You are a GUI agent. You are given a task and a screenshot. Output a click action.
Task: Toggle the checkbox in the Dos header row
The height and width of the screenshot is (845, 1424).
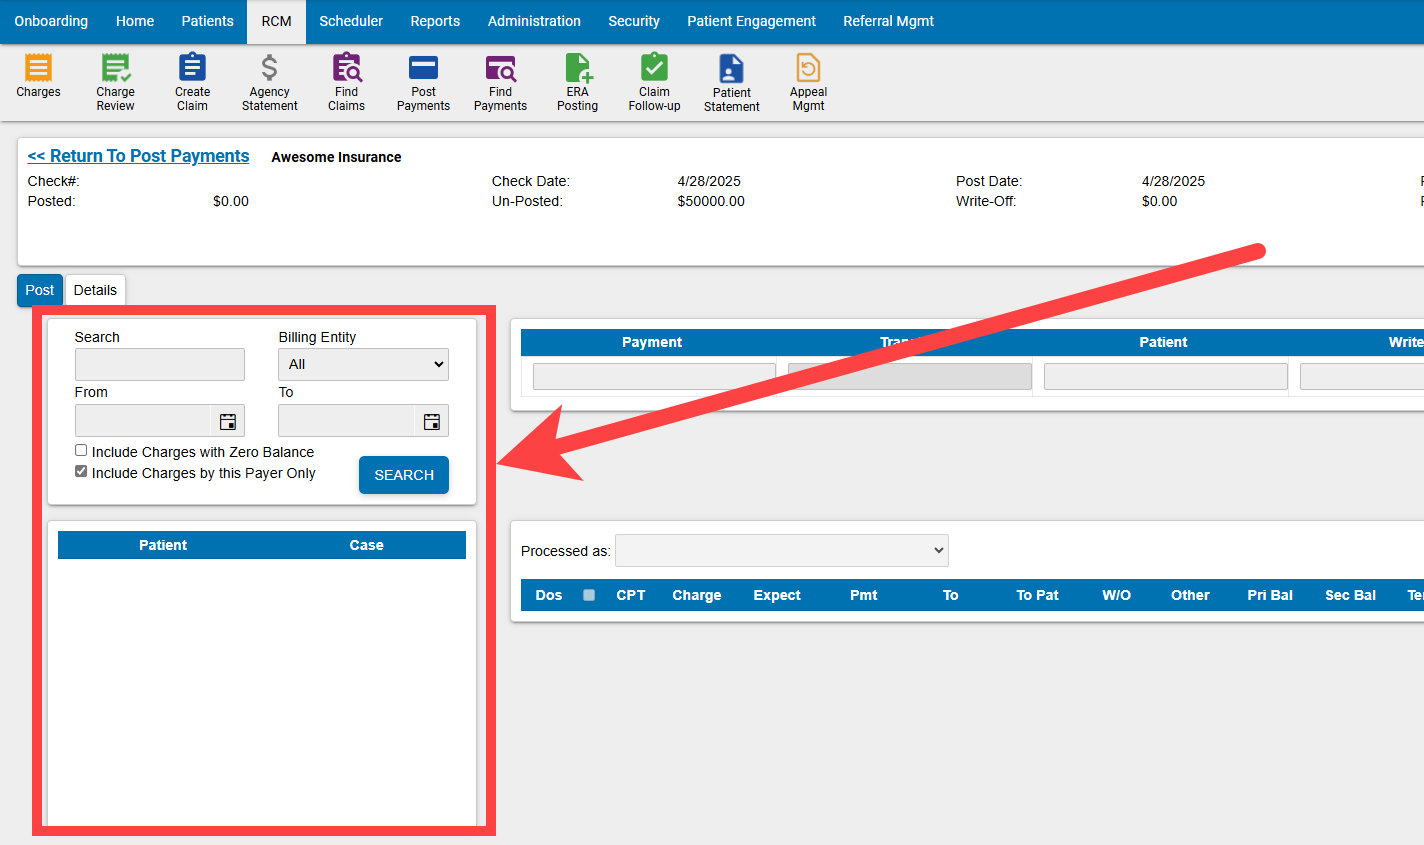[x=589, y=594]
